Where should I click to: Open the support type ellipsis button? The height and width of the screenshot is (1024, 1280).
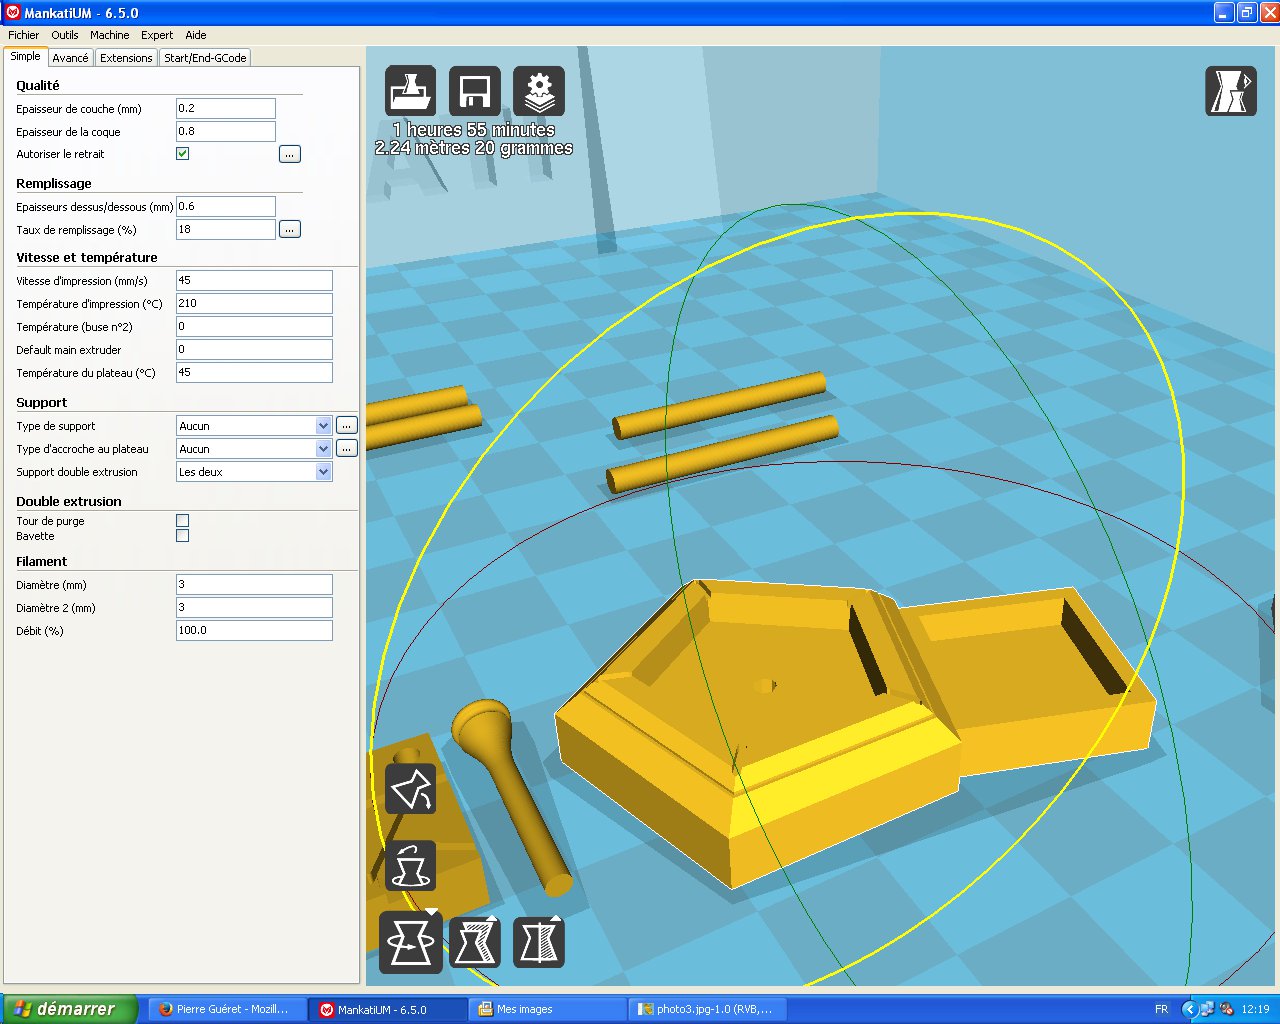point(346,425)
